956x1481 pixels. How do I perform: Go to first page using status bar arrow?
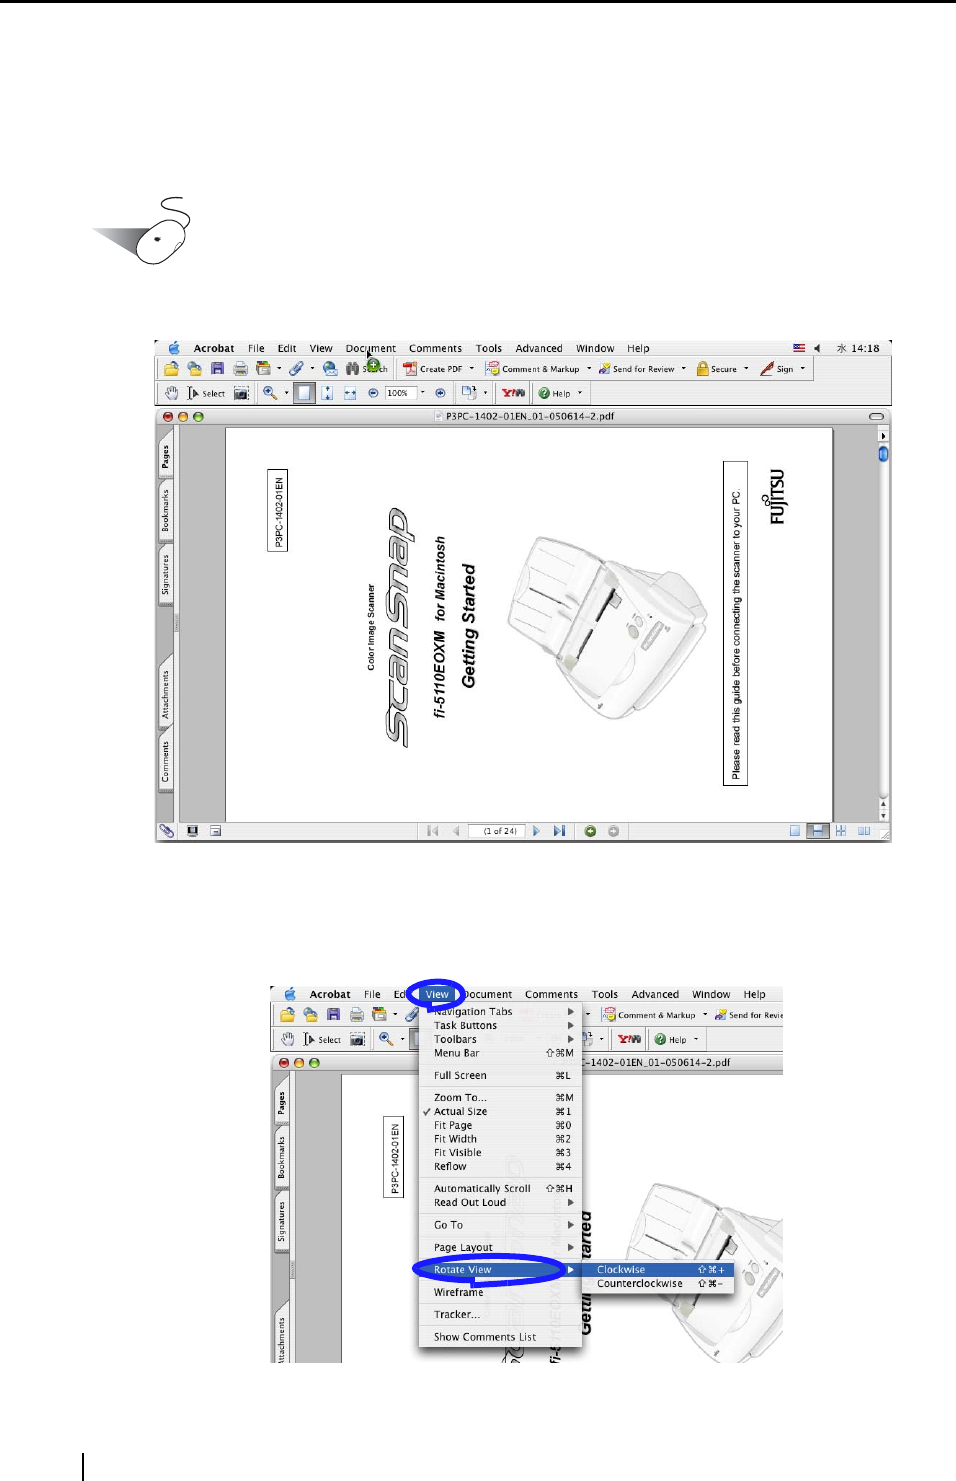[x=432, y=831]
